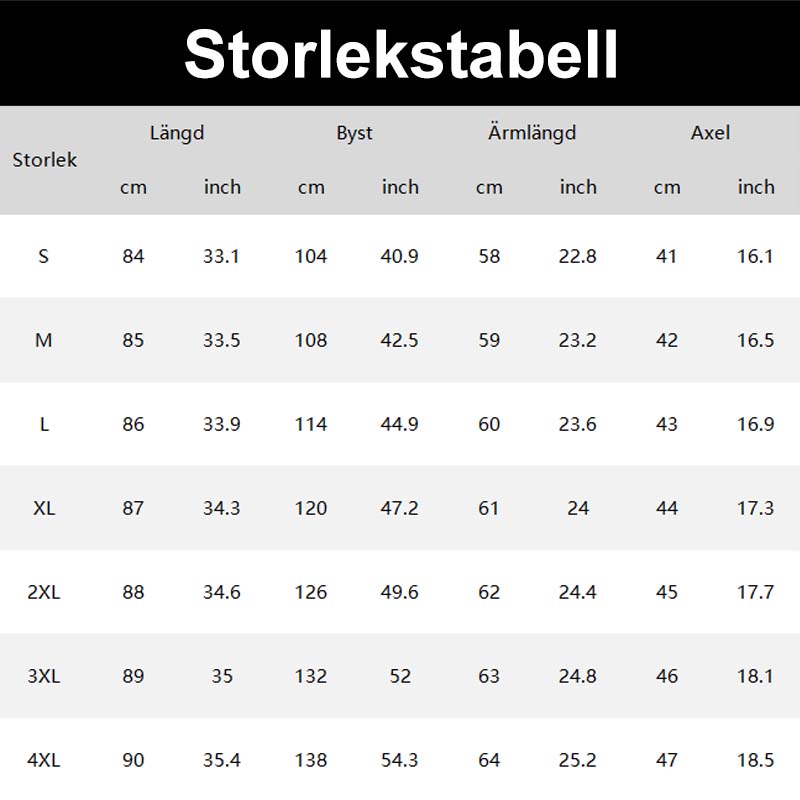
Task: Click the 18.5 inch Axel value
Action: point(755,760)
